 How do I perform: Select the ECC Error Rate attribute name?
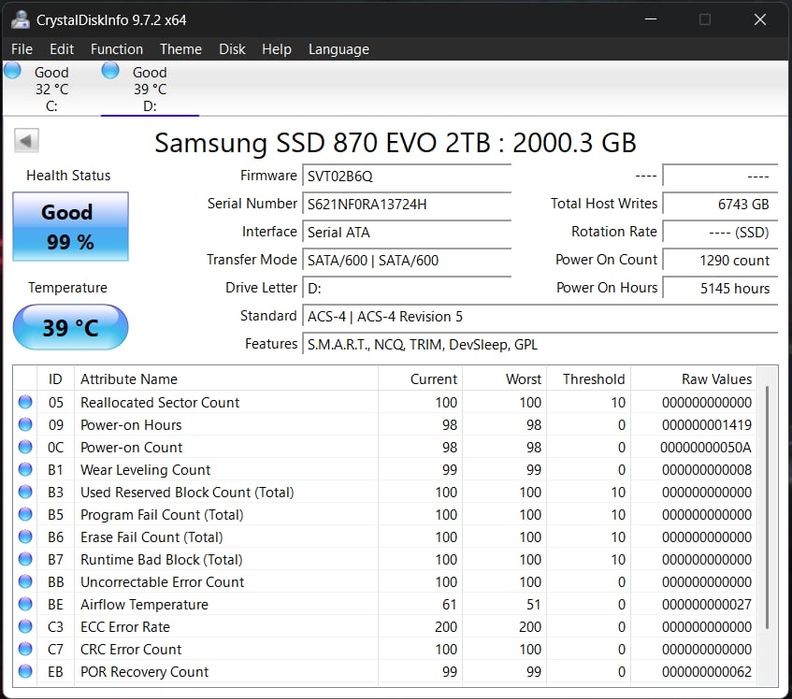click(x=125, y=626)
